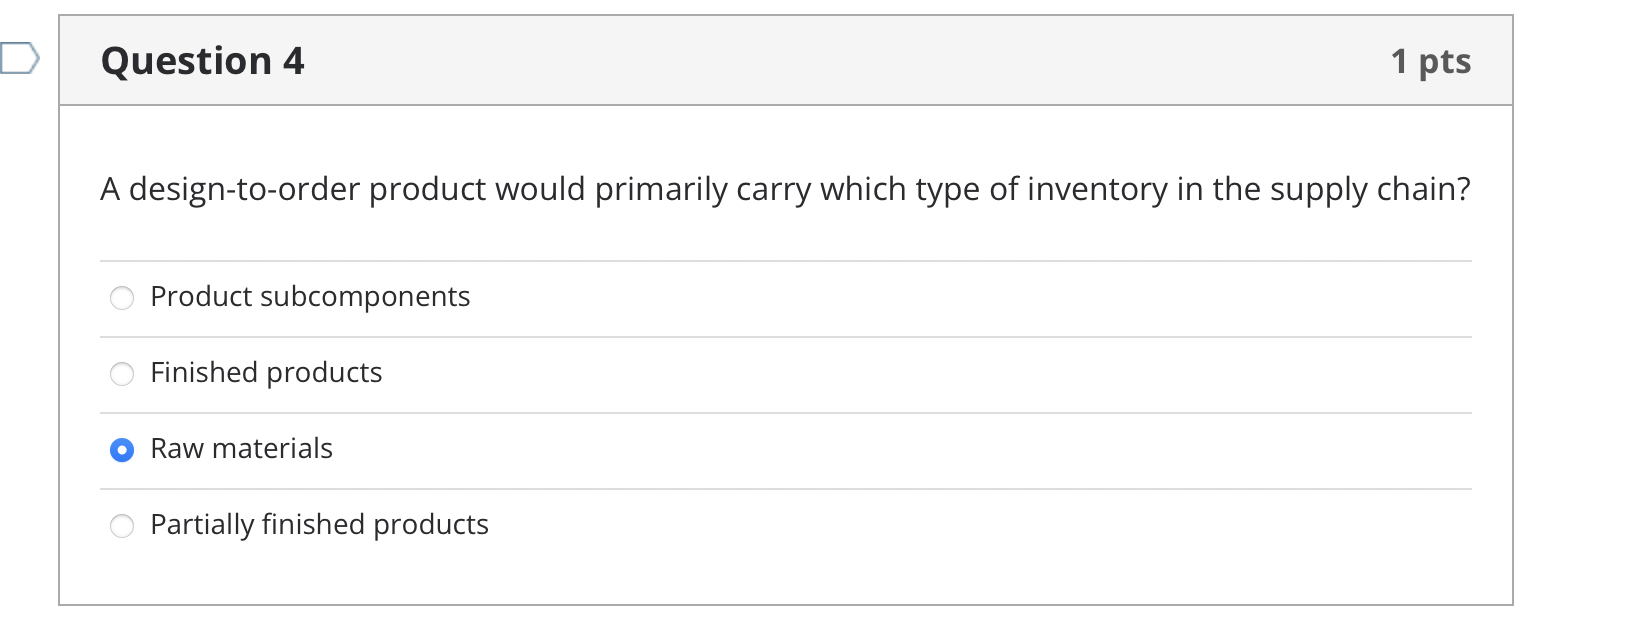Click the selected Raw materials radio button

tap(121, 450)
